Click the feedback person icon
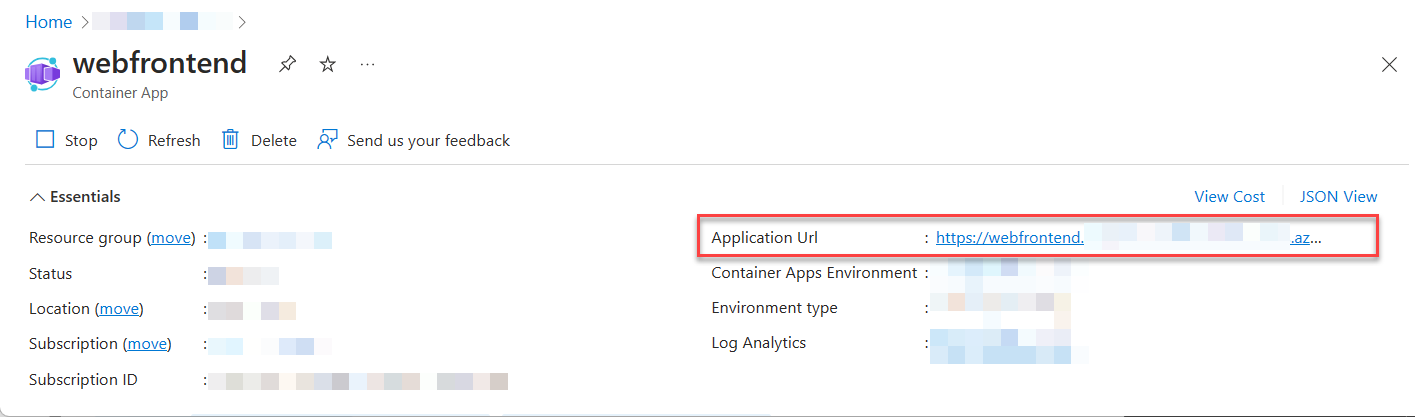Viewport: 1415px width, 417px height. click(x=327, y=140)
